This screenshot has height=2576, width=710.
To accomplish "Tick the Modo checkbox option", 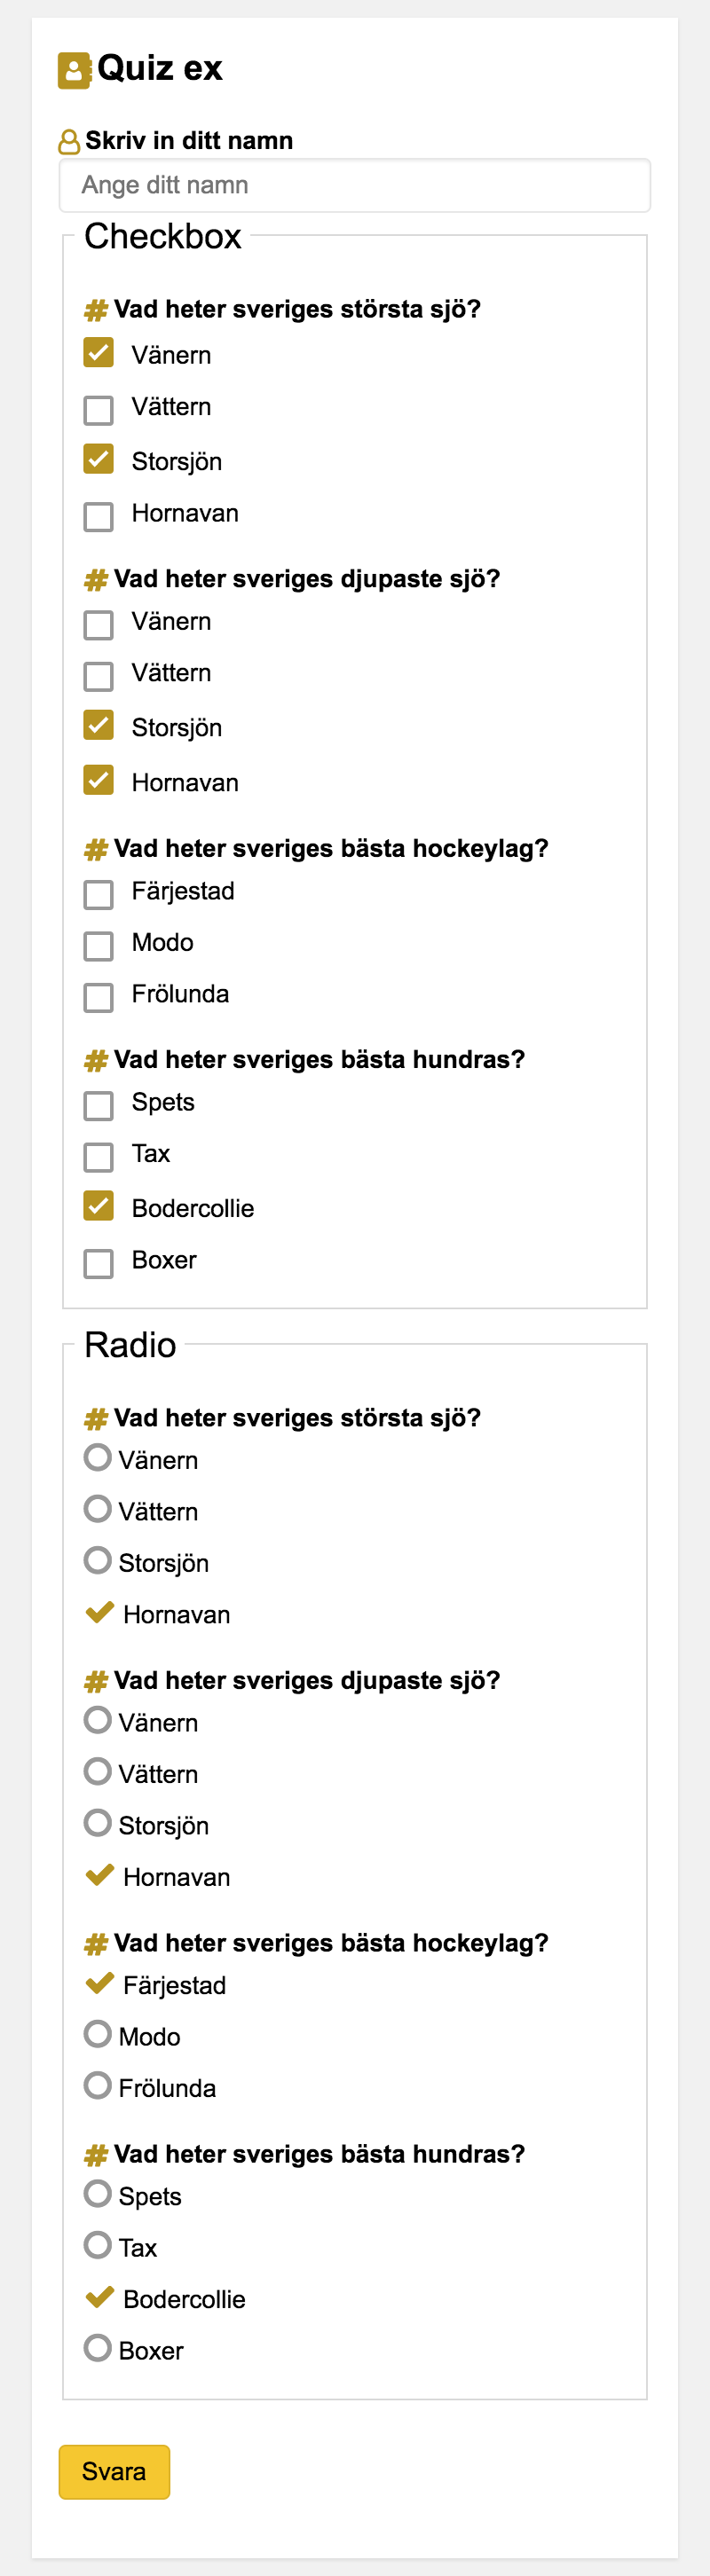I will 98,946.
